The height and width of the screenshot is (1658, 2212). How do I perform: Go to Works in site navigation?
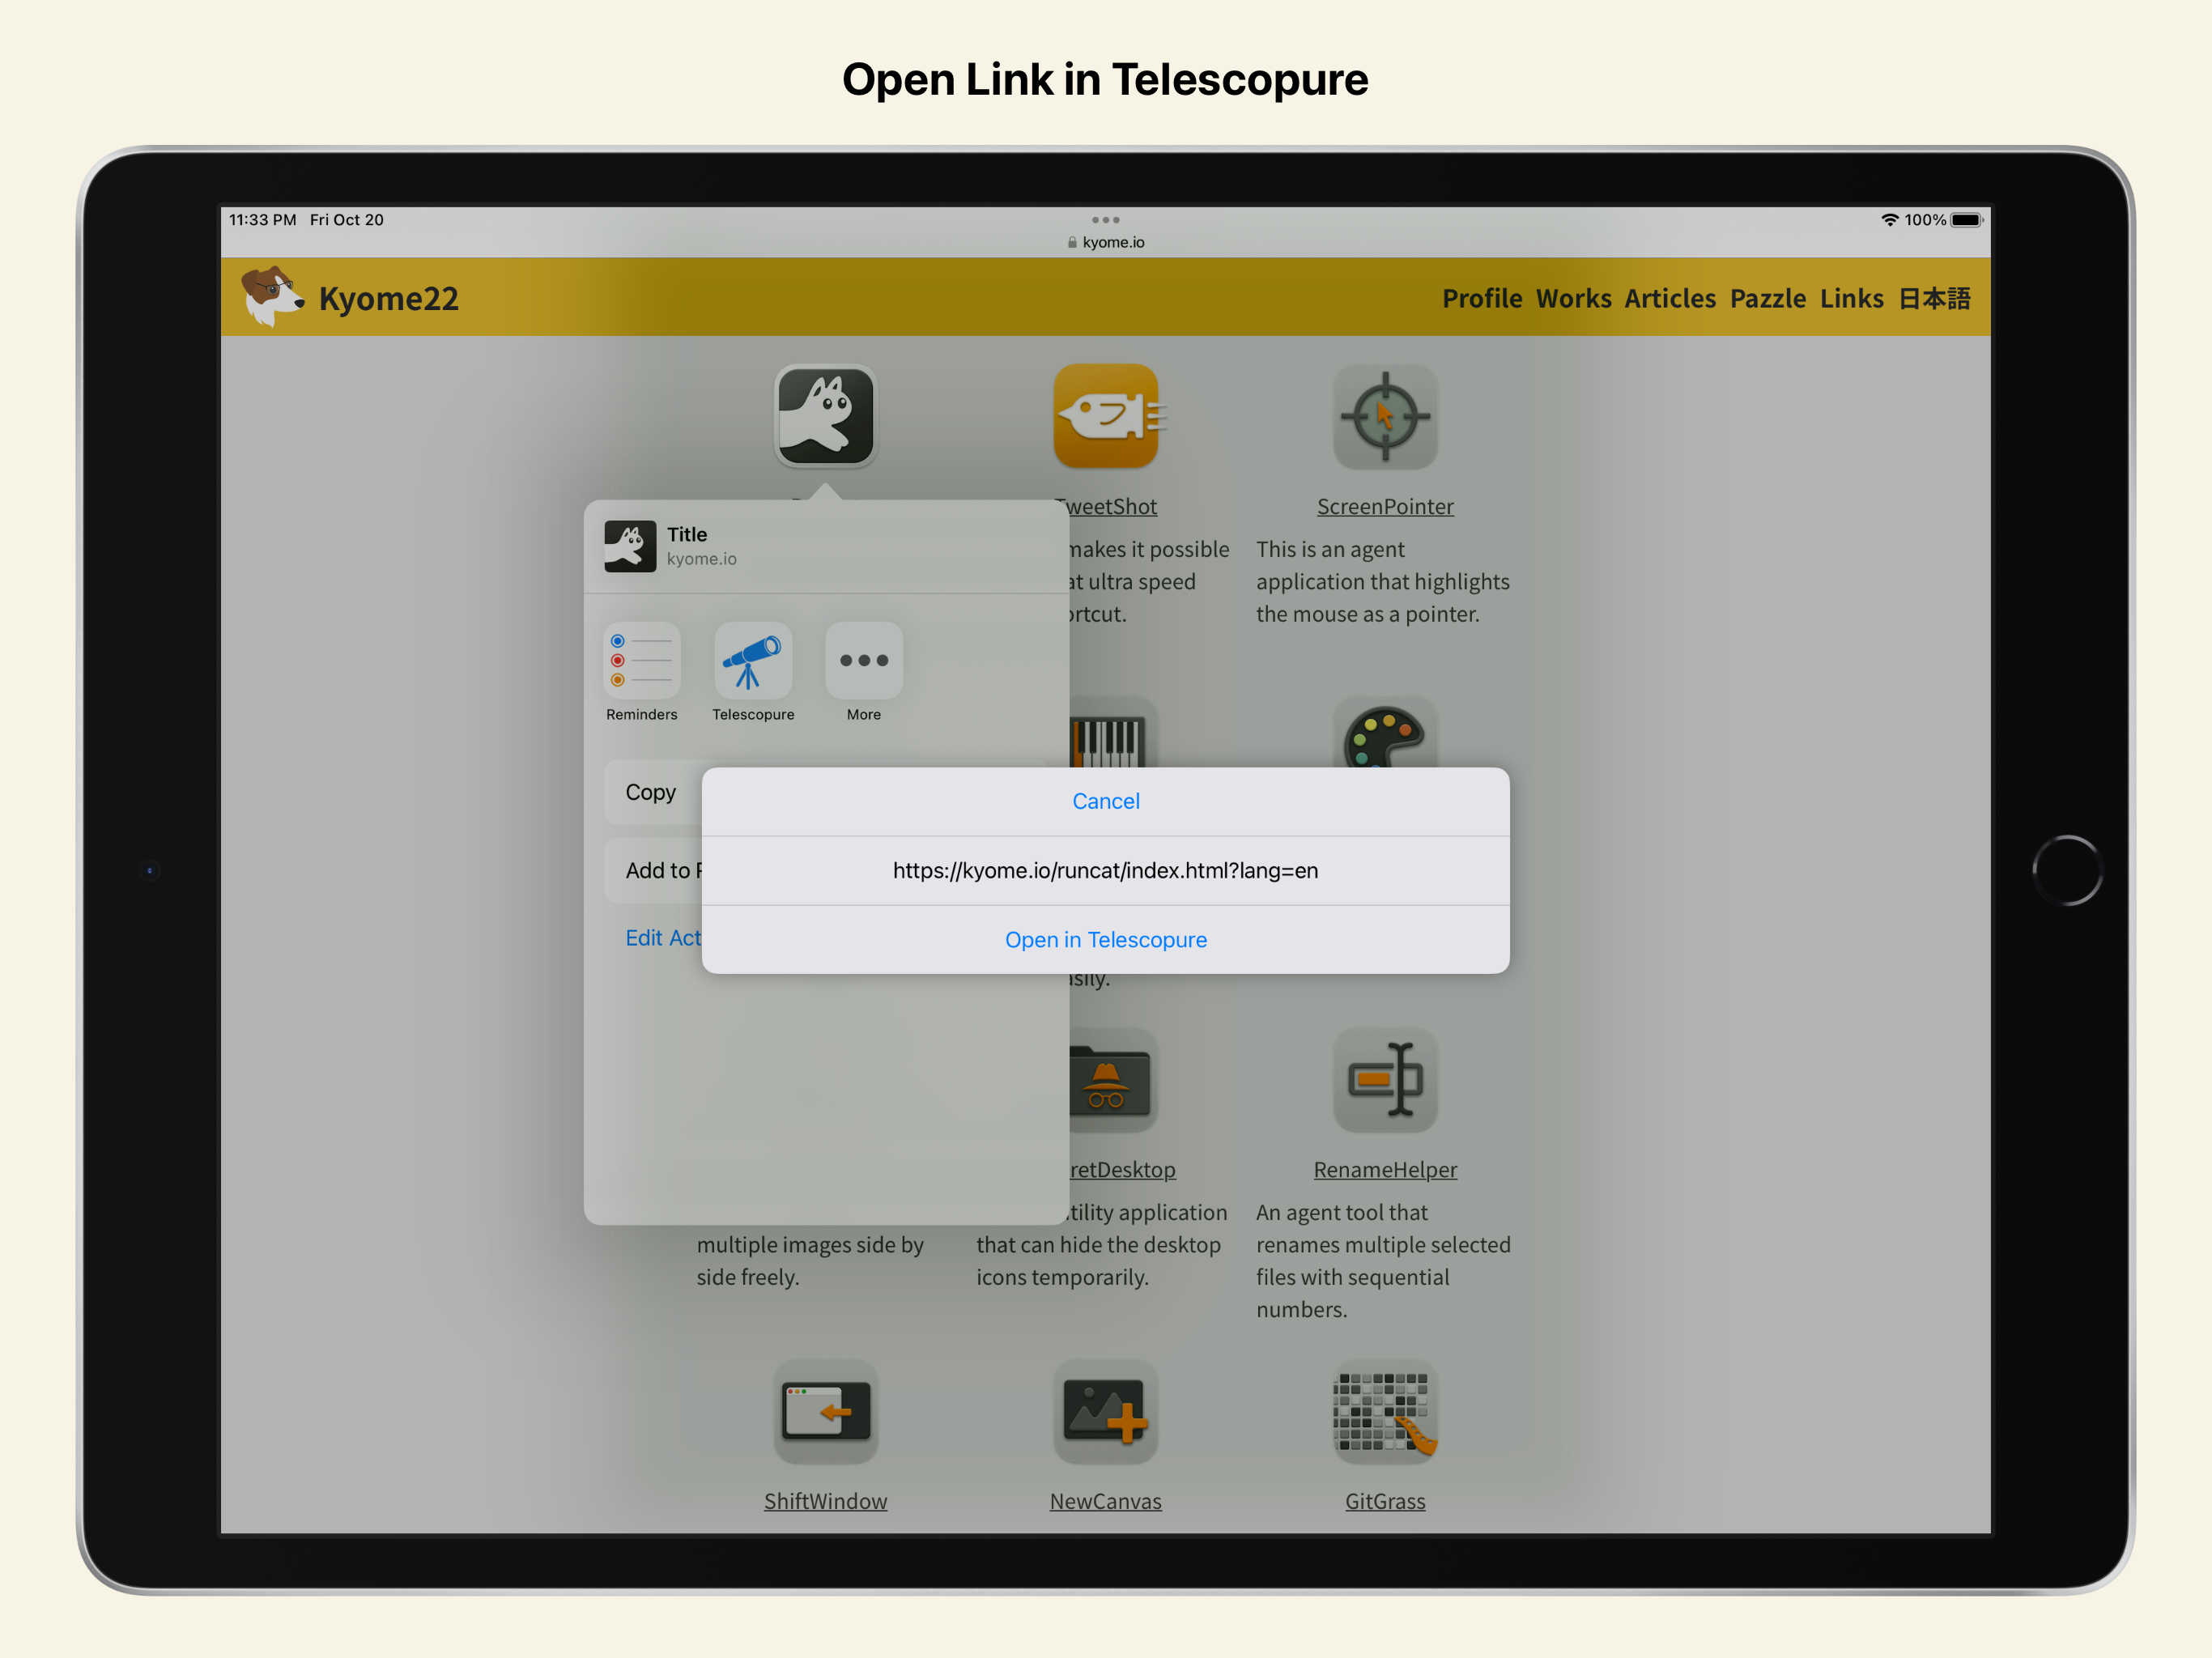pos(1573,298)
